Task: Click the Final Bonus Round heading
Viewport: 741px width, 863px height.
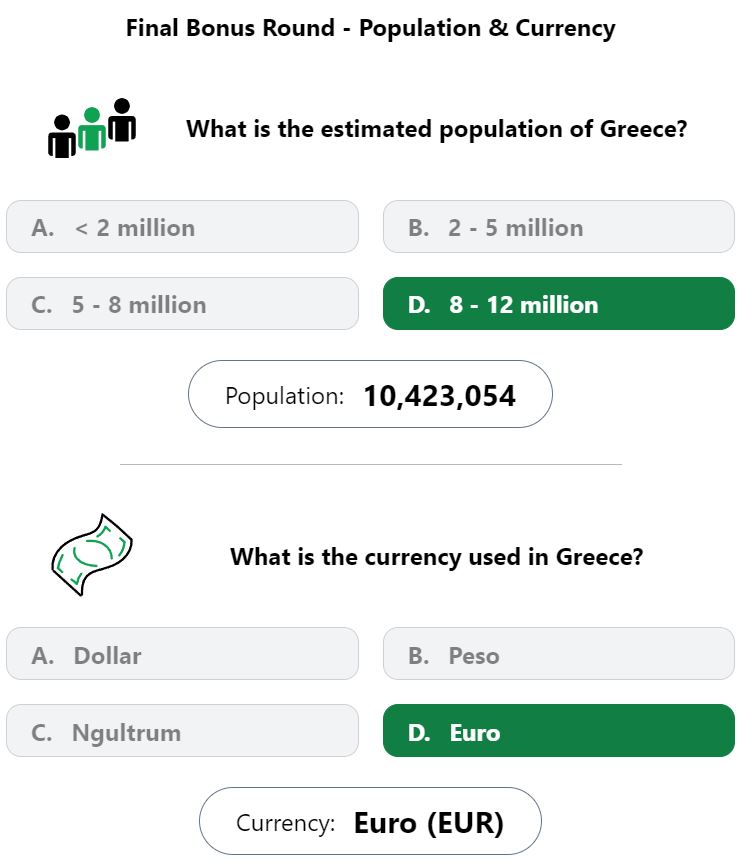Action: tap(370, 28)
